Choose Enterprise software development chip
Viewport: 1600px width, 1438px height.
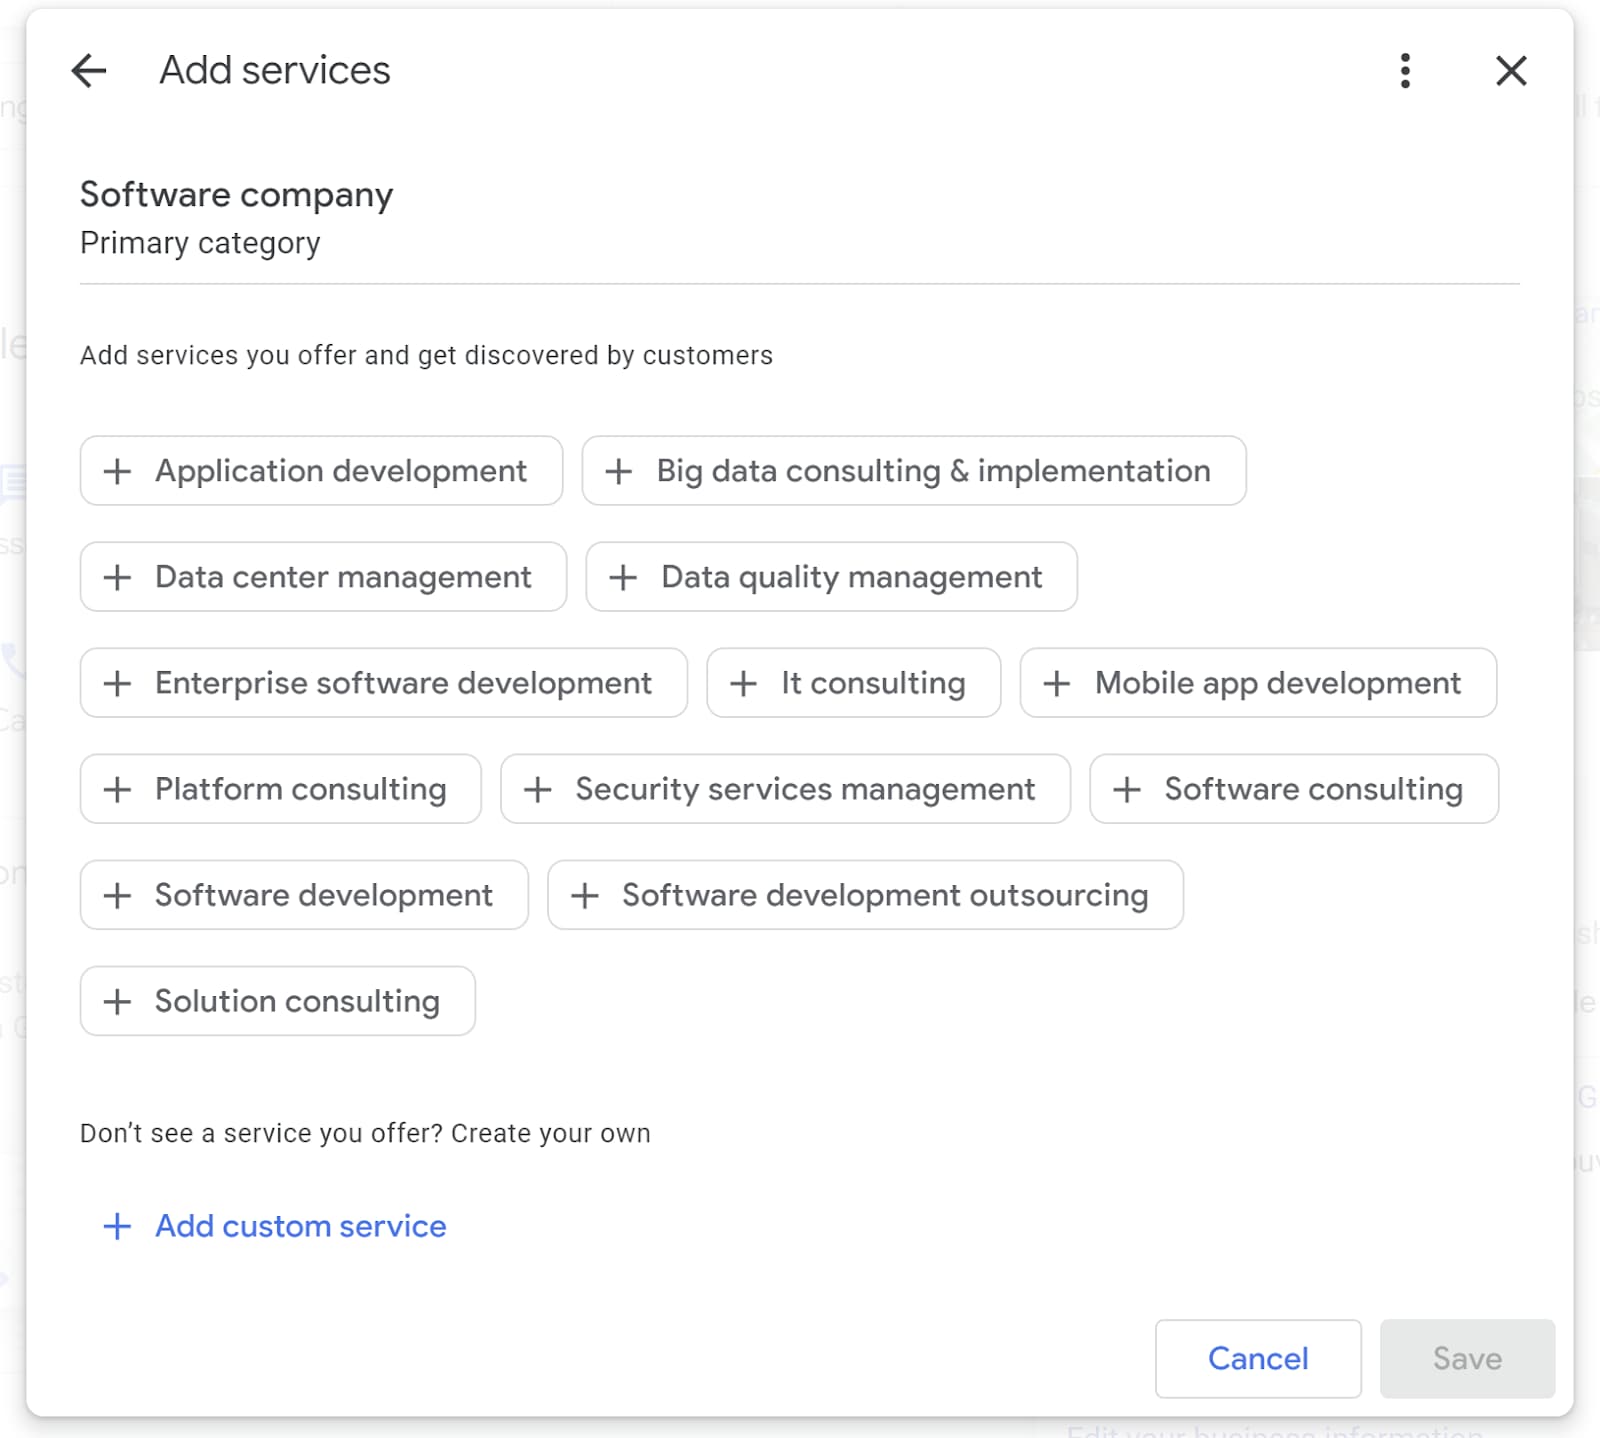point(383,683)
